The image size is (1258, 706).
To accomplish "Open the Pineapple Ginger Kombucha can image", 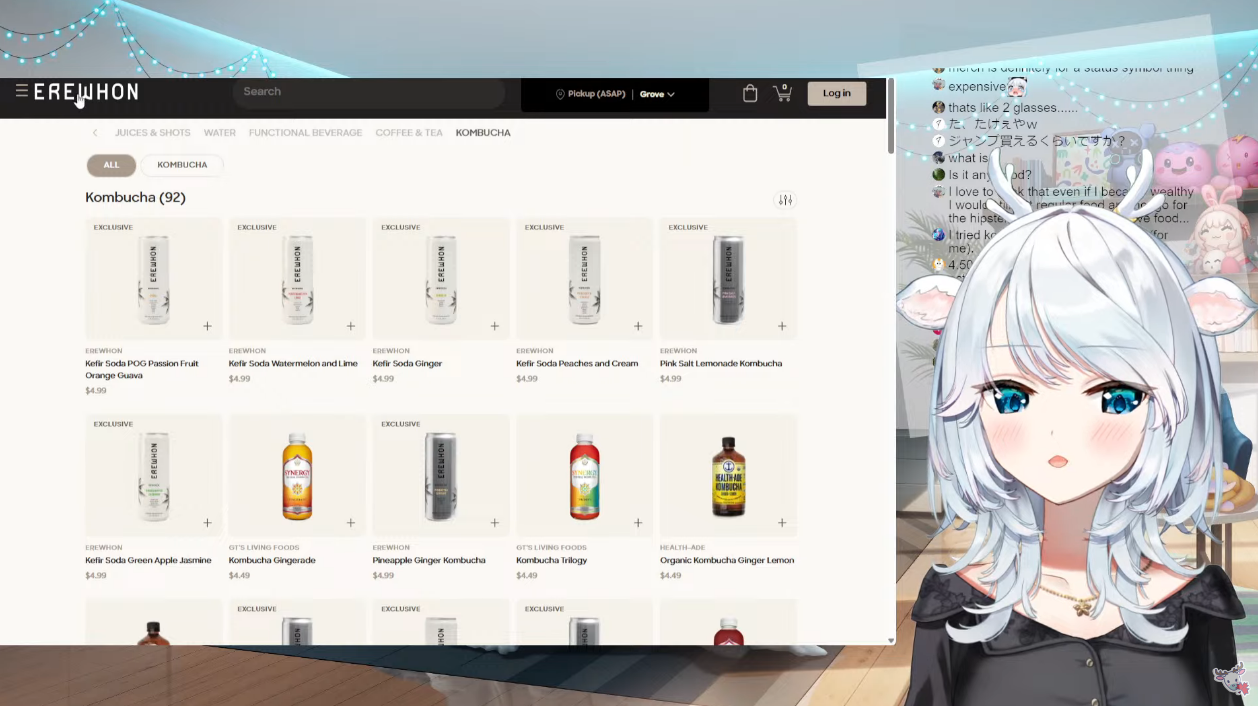I will [x=441, y=476].
